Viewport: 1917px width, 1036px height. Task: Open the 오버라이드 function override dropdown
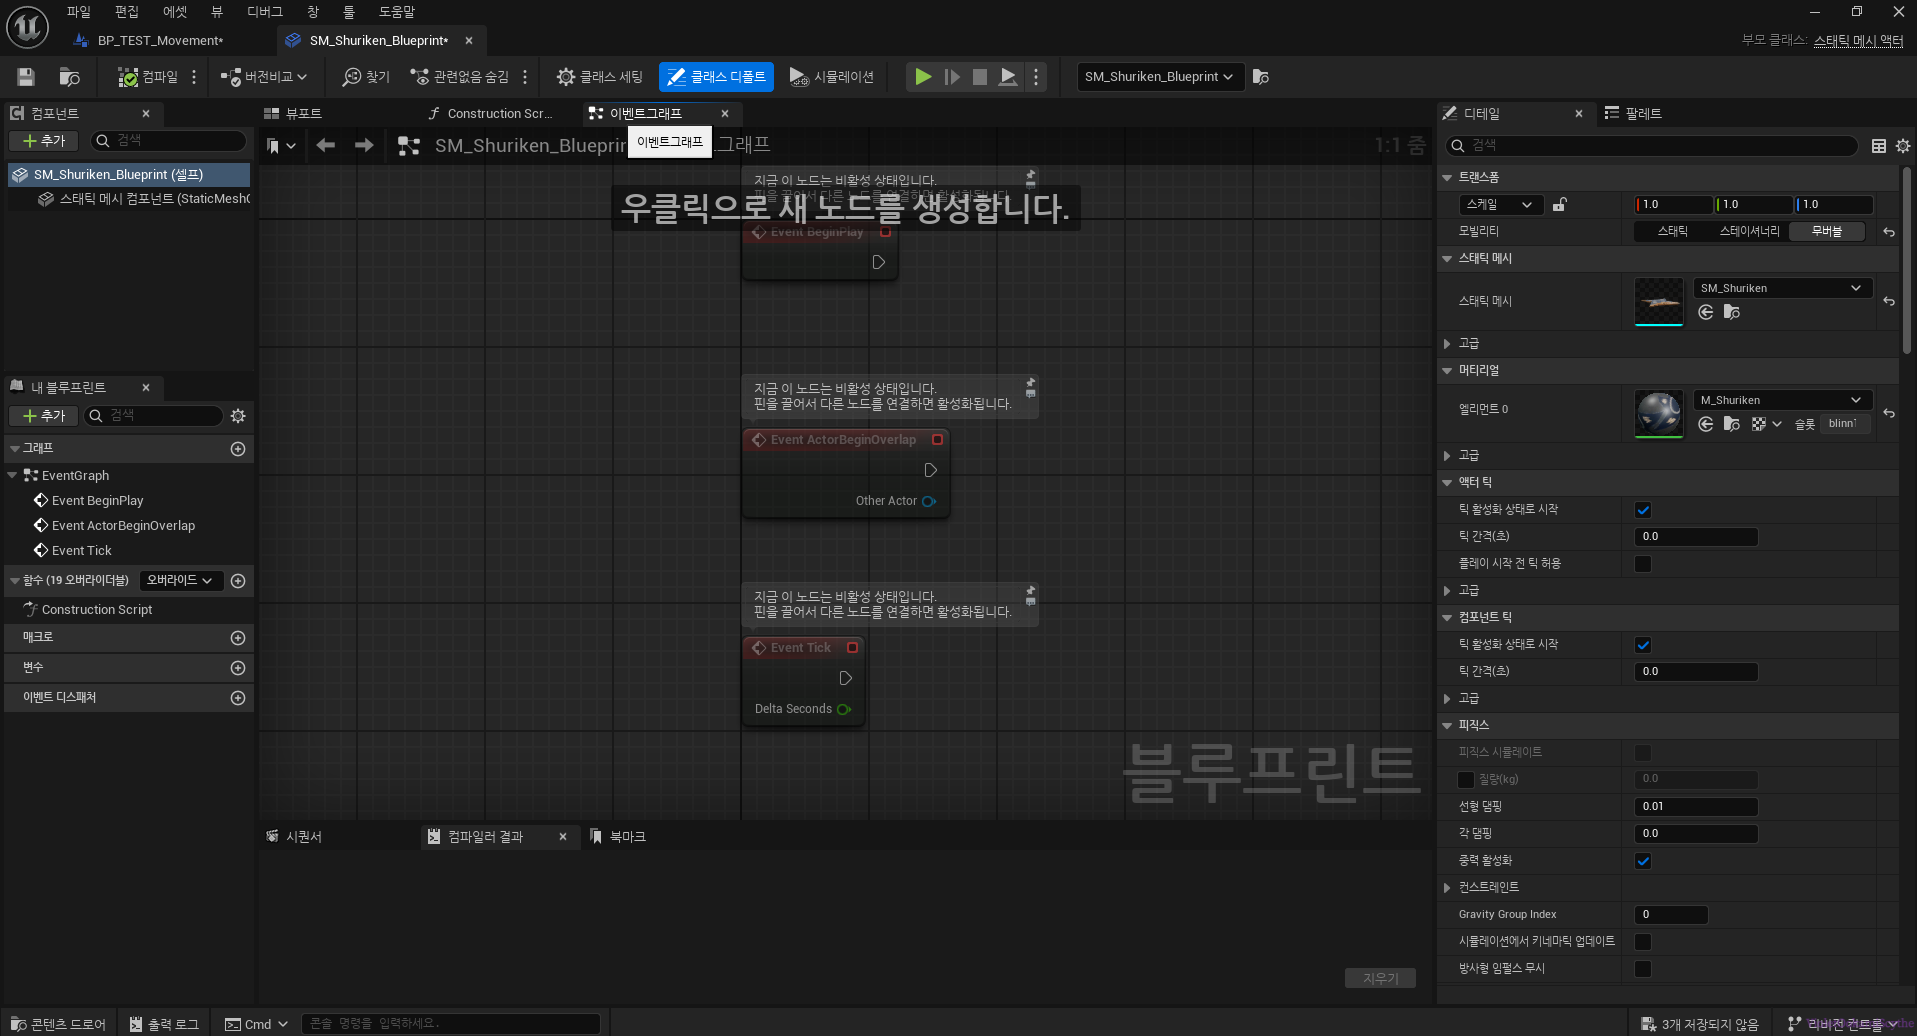(181, 581)
